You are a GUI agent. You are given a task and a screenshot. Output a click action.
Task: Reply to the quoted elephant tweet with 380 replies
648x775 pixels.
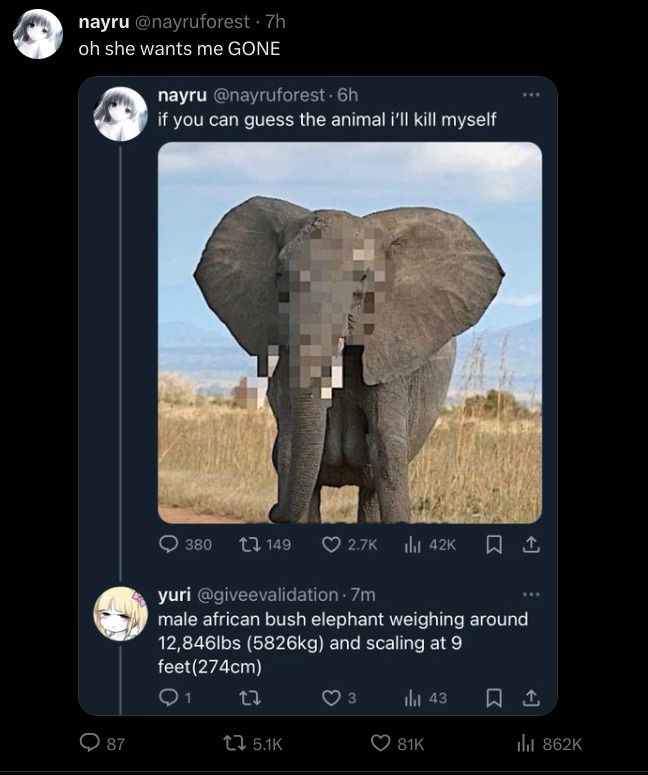[x=185, y=544]
